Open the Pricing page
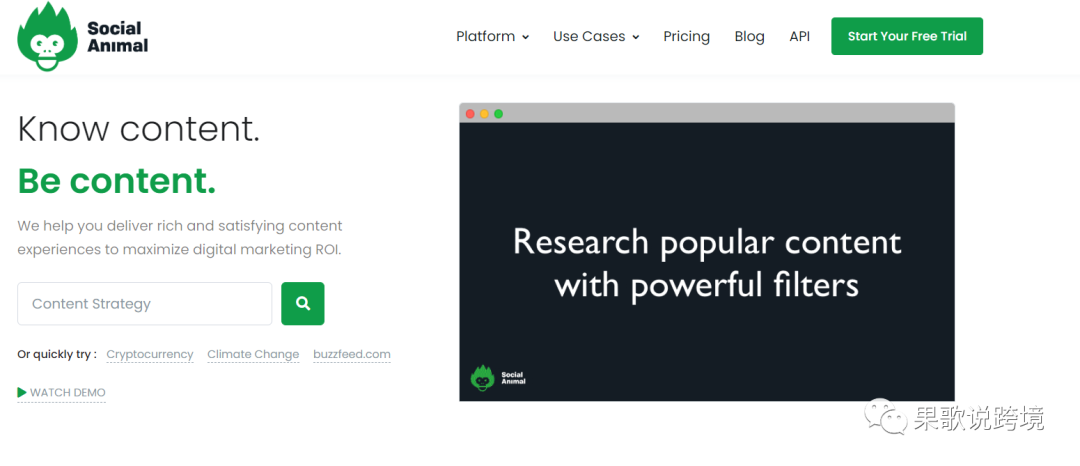The image size is (1080, 466). pos(687,36)
